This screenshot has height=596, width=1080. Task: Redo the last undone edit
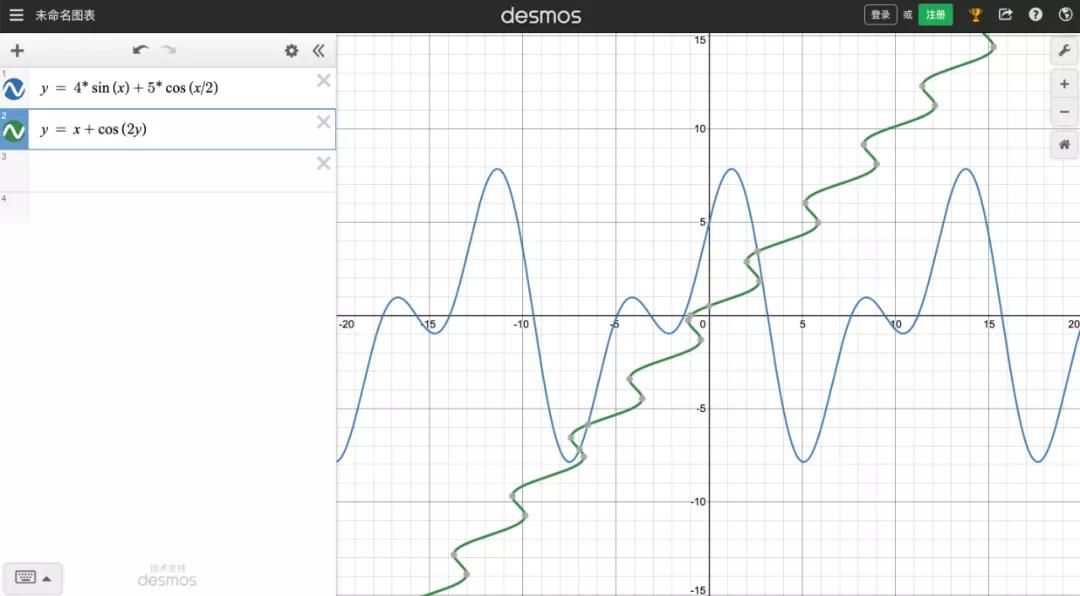point(169,50)
